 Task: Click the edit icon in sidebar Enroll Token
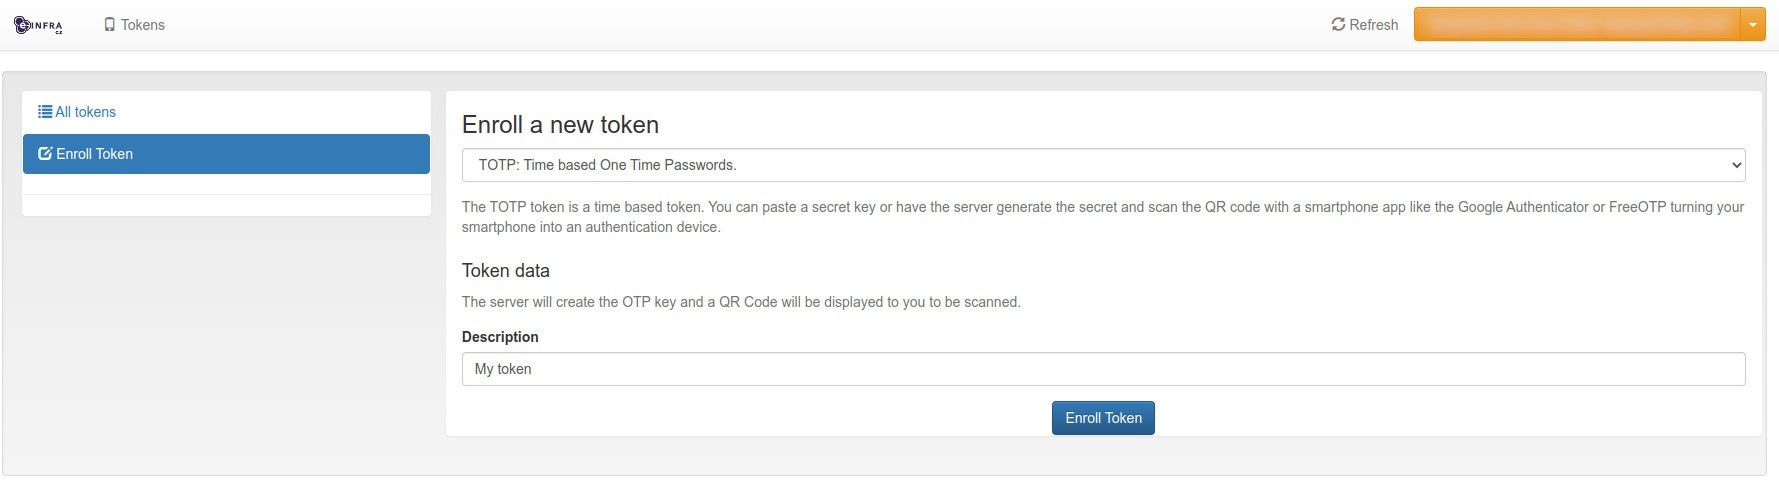pyautogui.click(x=45, y=154)
